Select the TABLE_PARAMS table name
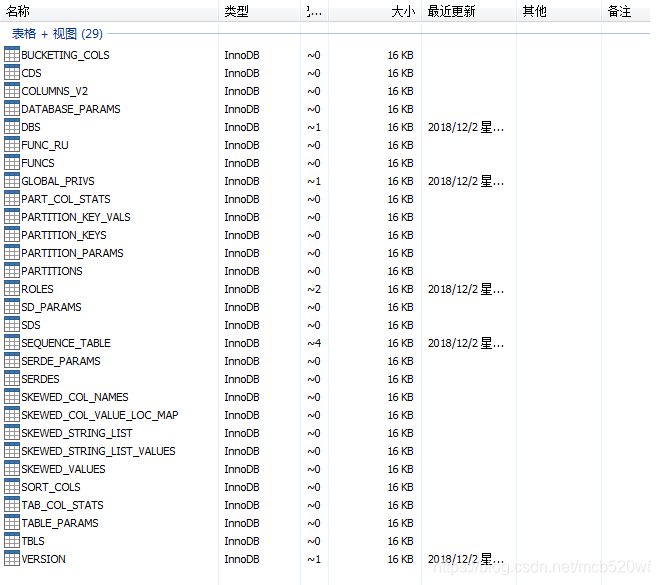Image resolution: width=661 pixels, height=585 pixels. click(x=60, y=523)
